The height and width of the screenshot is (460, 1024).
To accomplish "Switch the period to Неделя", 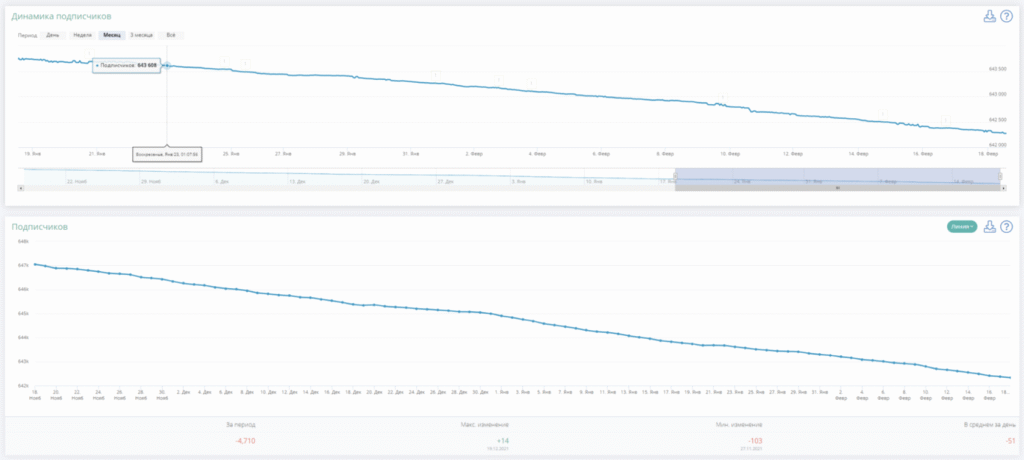I will point(82,35).
